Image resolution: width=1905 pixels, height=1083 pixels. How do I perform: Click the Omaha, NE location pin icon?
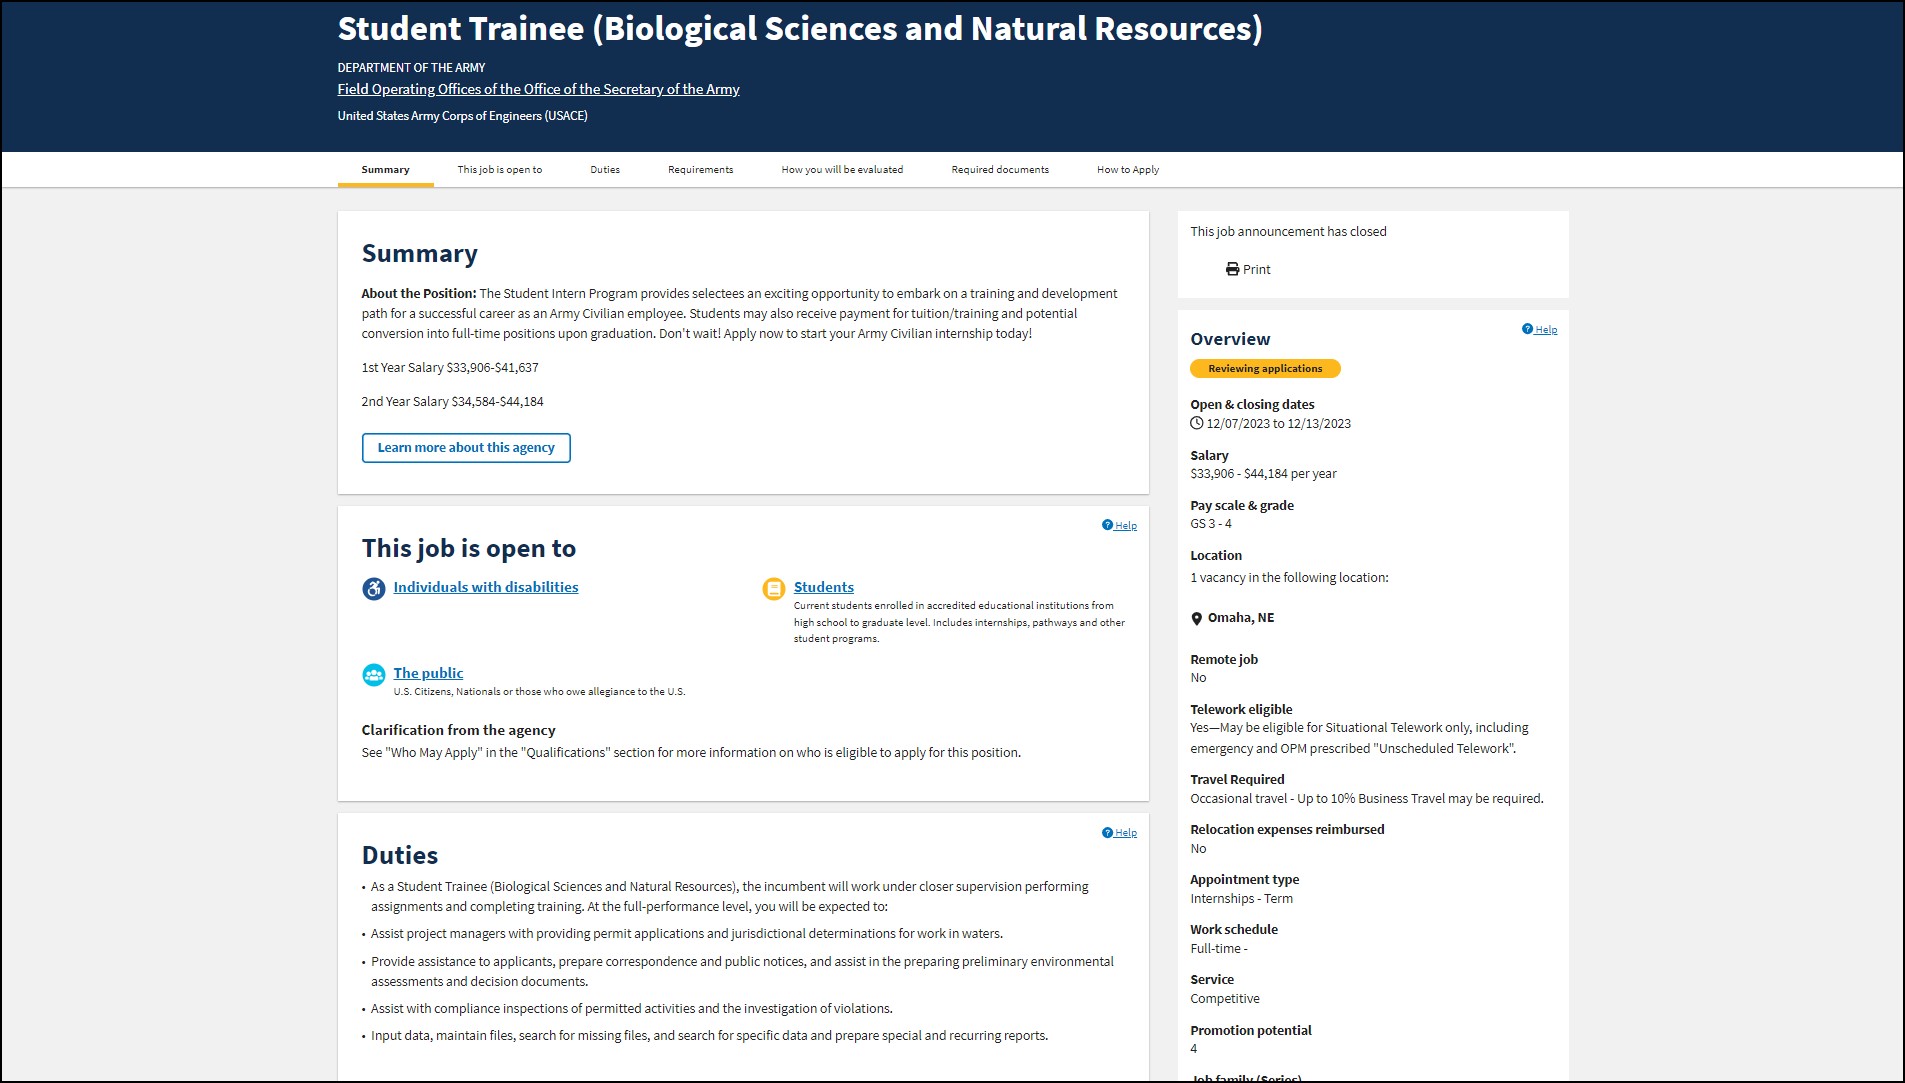coord(1196,619)
